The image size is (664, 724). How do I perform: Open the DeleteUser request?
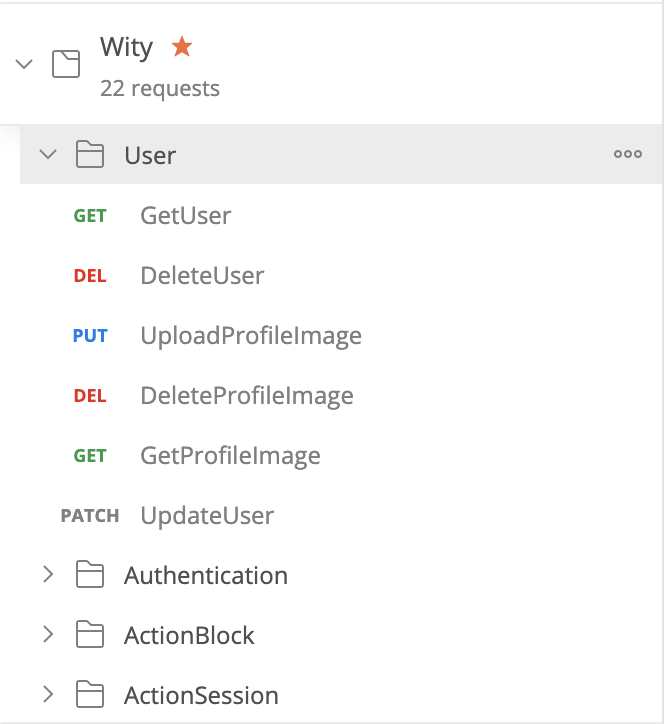click(202, 276)
